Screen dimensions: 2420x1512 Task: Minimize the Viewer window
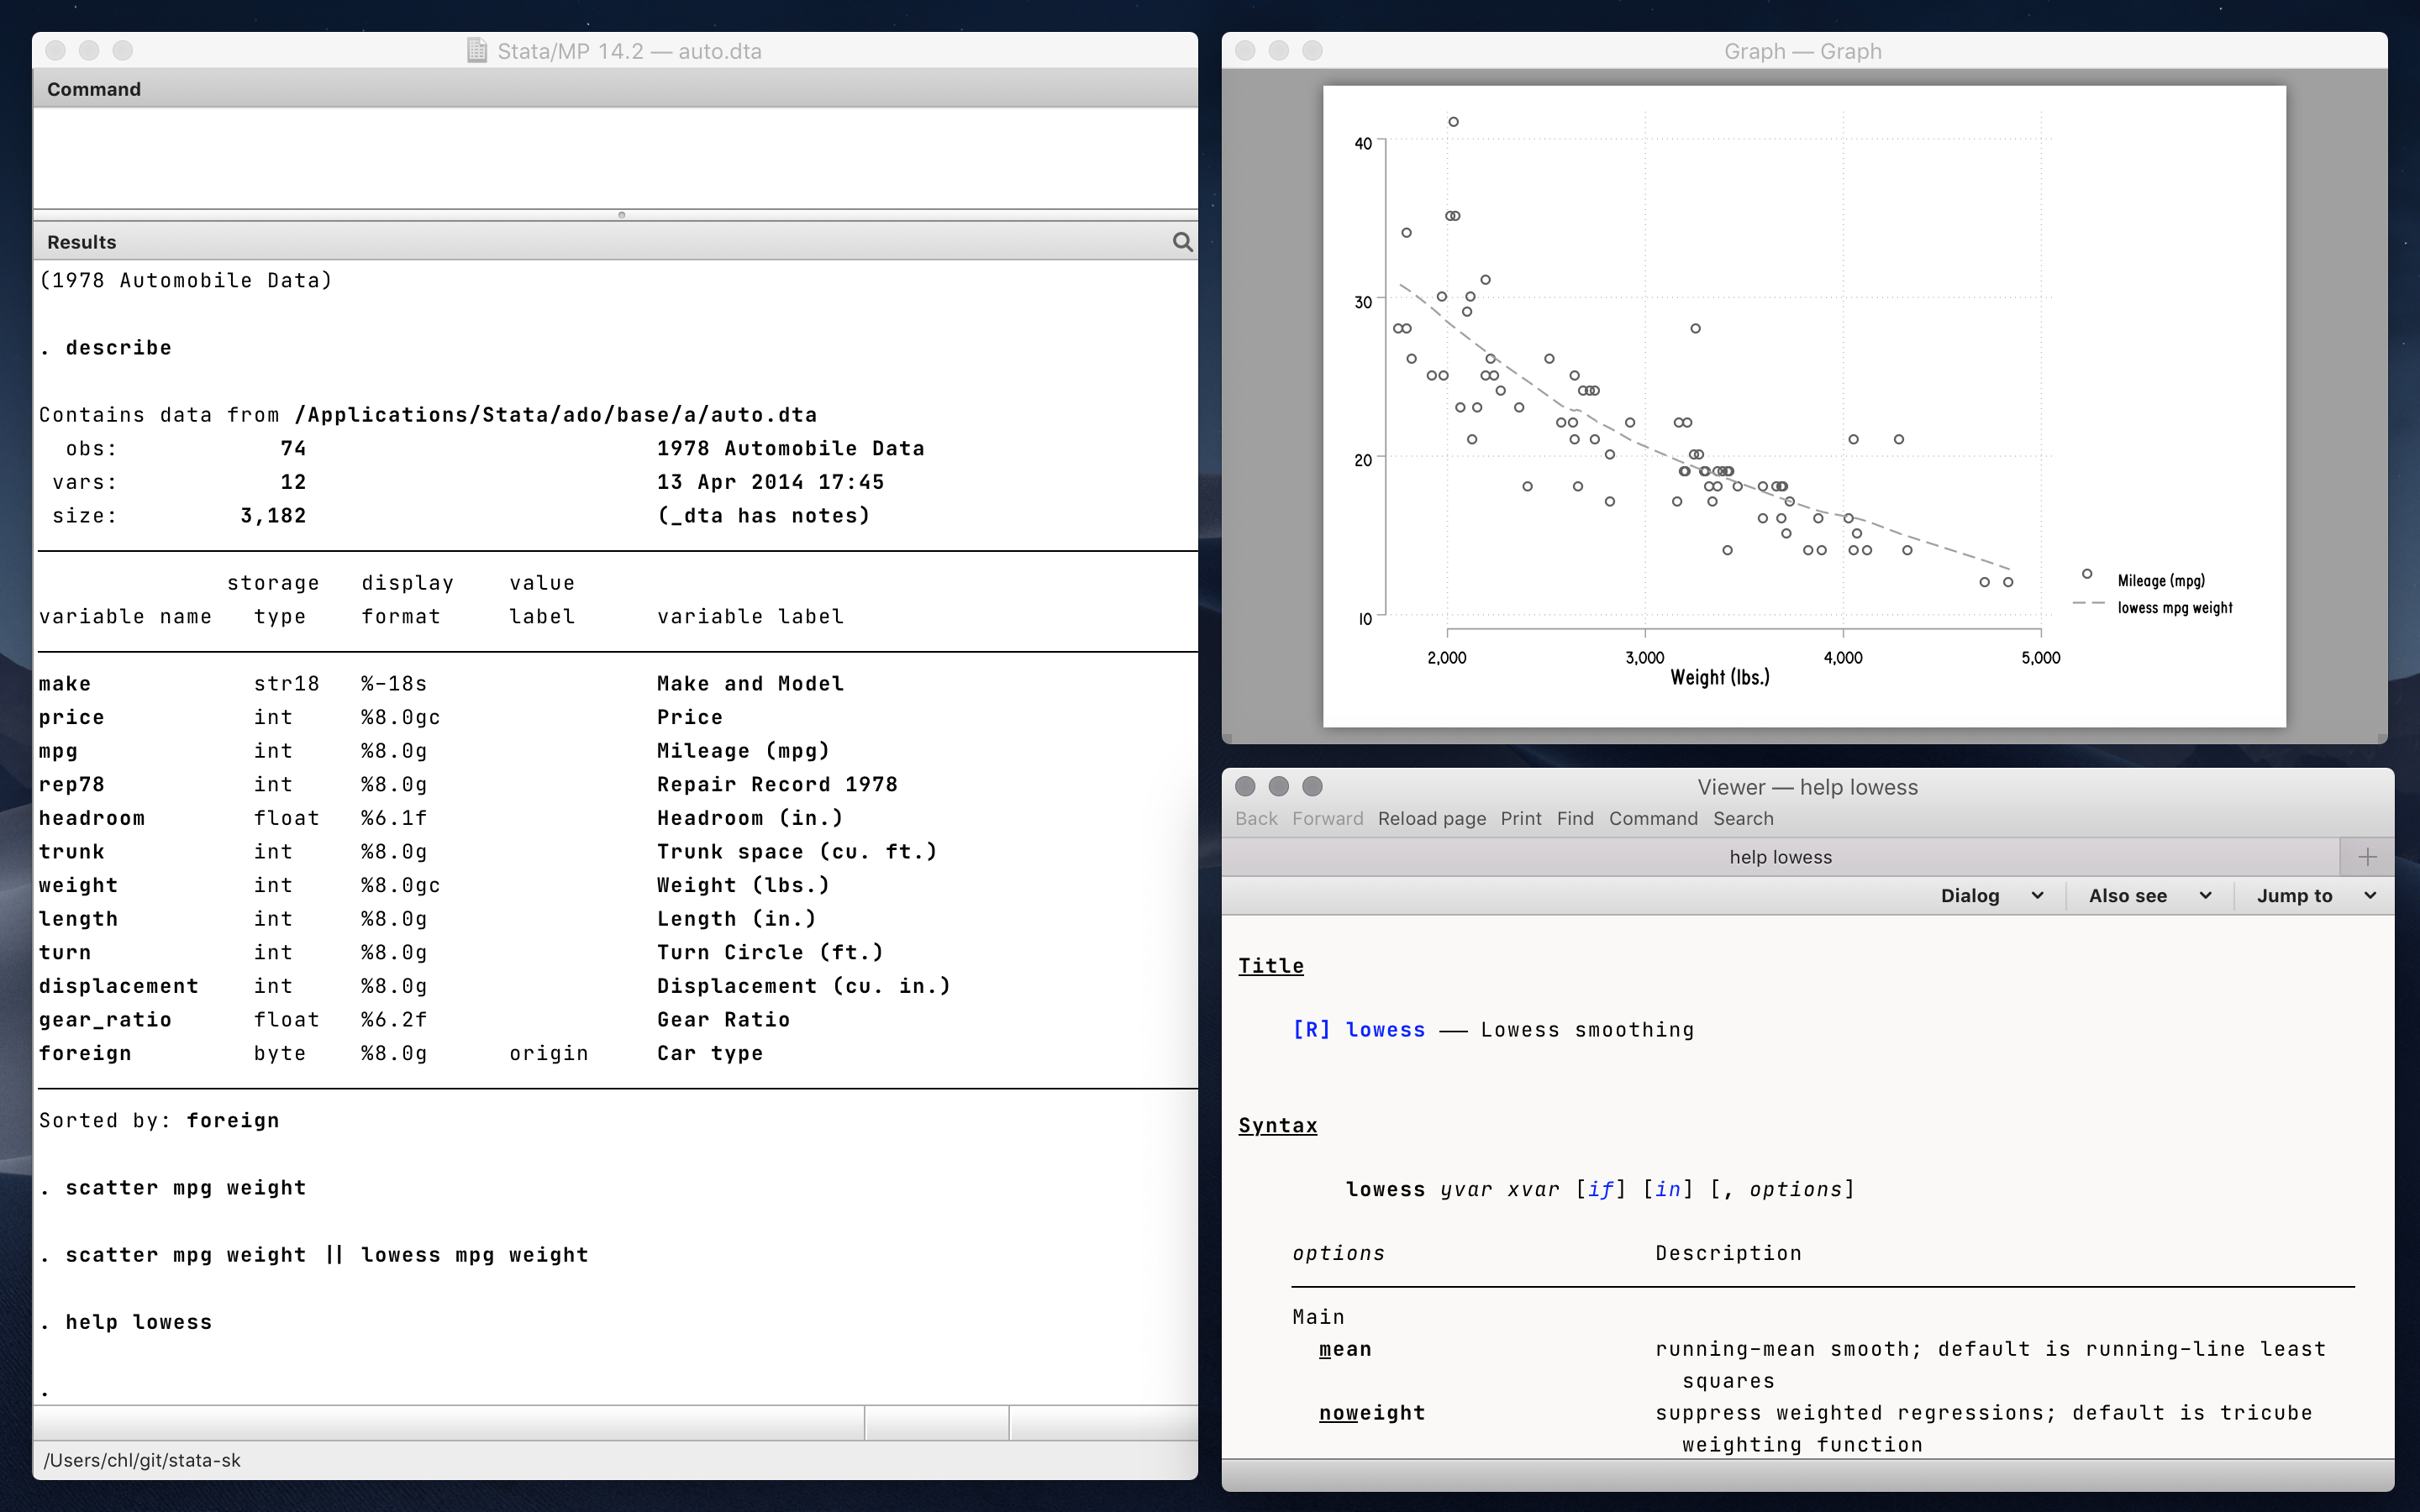tap(1278, 786)
